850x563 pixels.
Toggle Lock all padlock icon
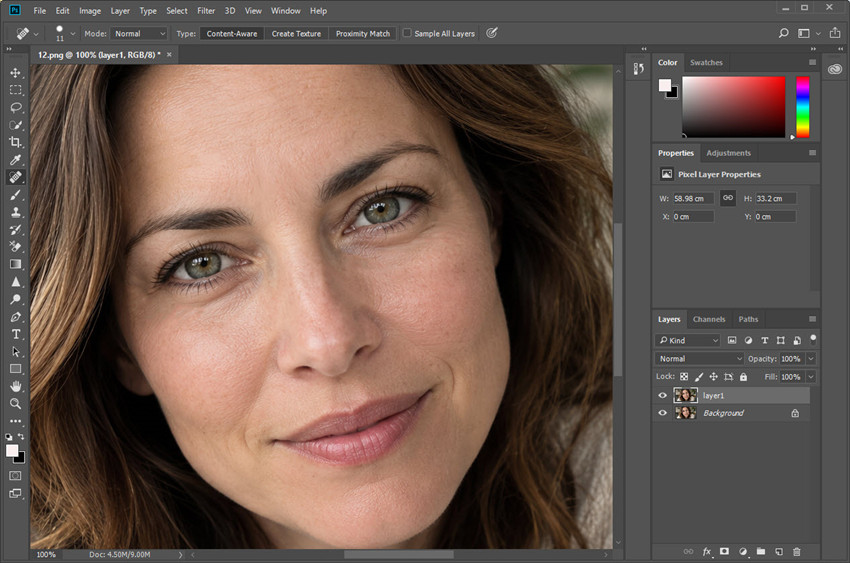(743, 377)
